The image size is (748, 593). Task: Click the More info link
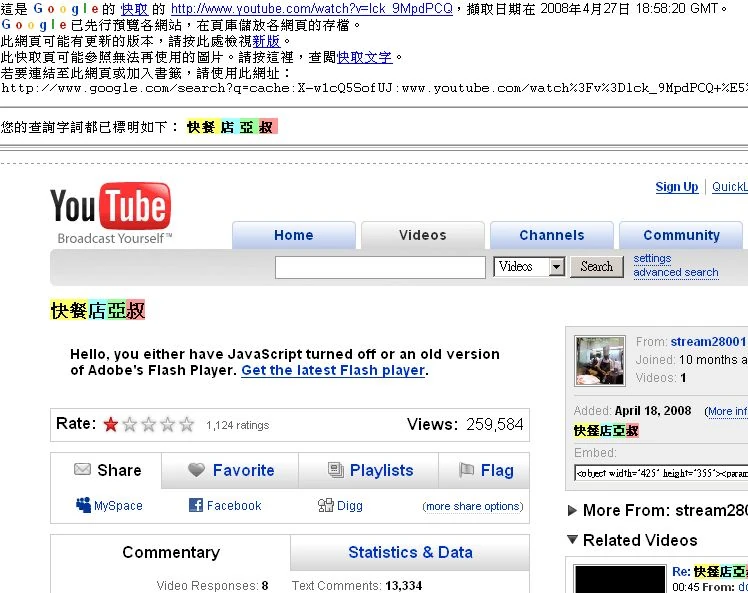pos(727,411)
